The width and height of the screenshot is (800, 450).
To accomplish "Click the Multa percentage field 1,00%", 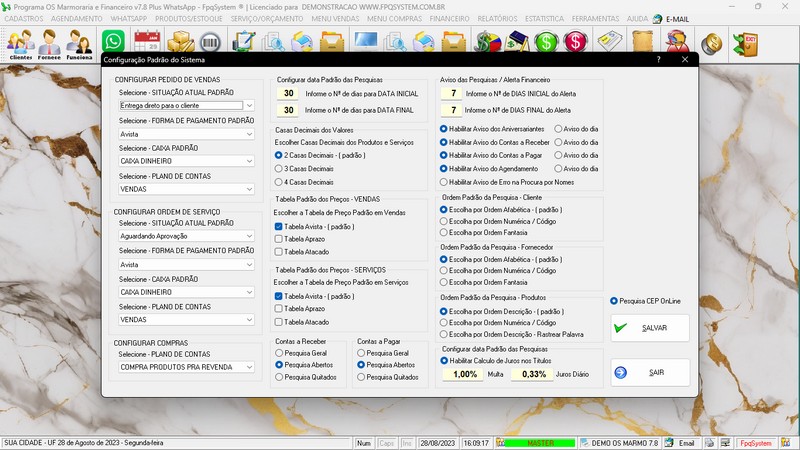I will [464, 374].
